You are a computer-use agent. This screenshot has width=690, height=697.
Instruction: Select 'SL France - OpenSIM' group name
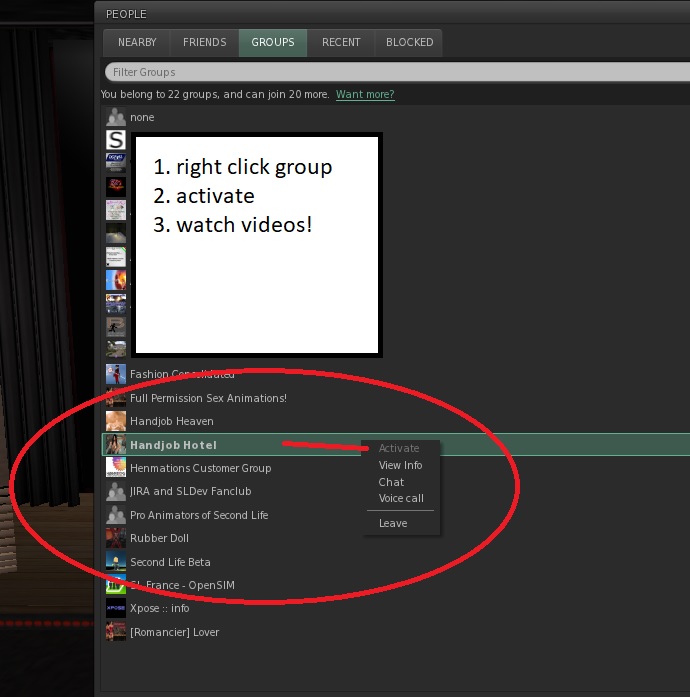pyautogui.click(x=182, y=585)
